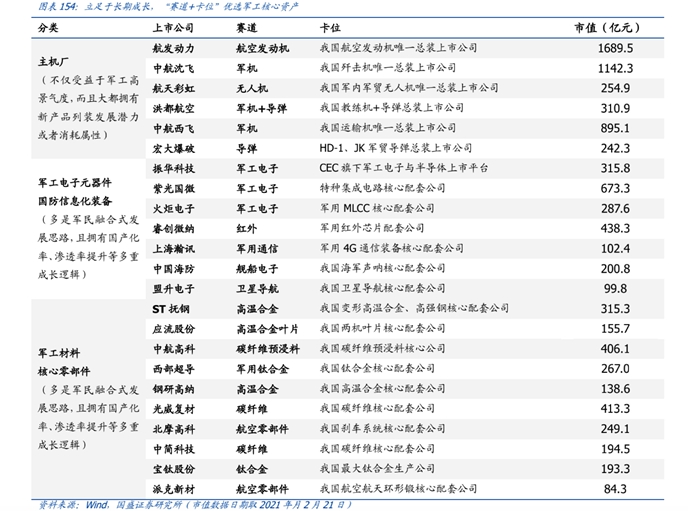Click the market value 1689.5
The image size is (688, 511).
coord(615,48)
